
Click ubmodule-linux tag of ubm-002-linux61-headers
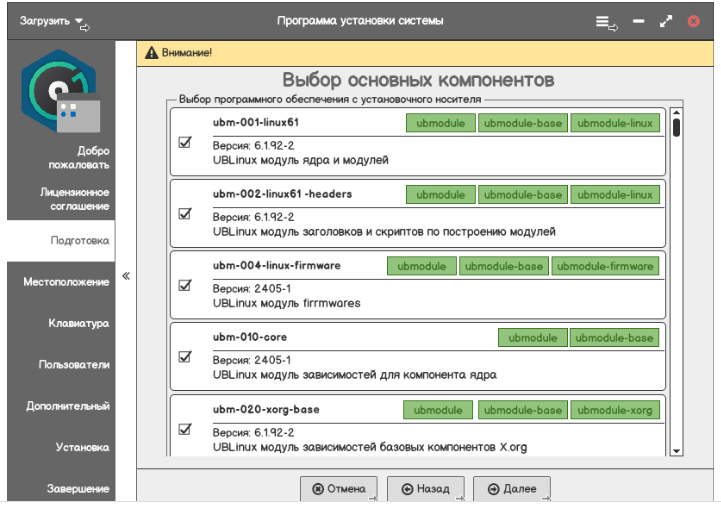[x=615, y=195]
